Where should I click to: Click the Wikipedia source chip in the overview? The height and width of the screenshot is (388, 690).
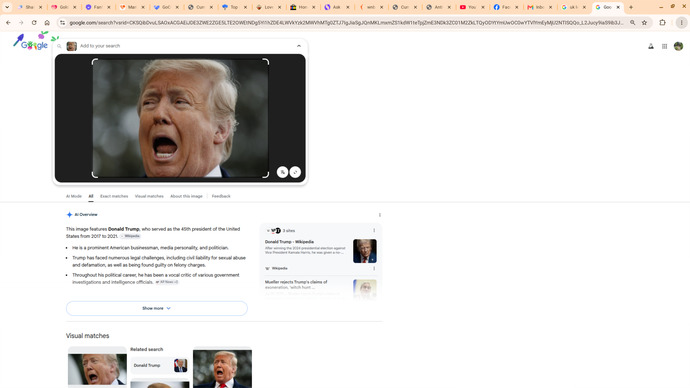(x=130, y=236)
